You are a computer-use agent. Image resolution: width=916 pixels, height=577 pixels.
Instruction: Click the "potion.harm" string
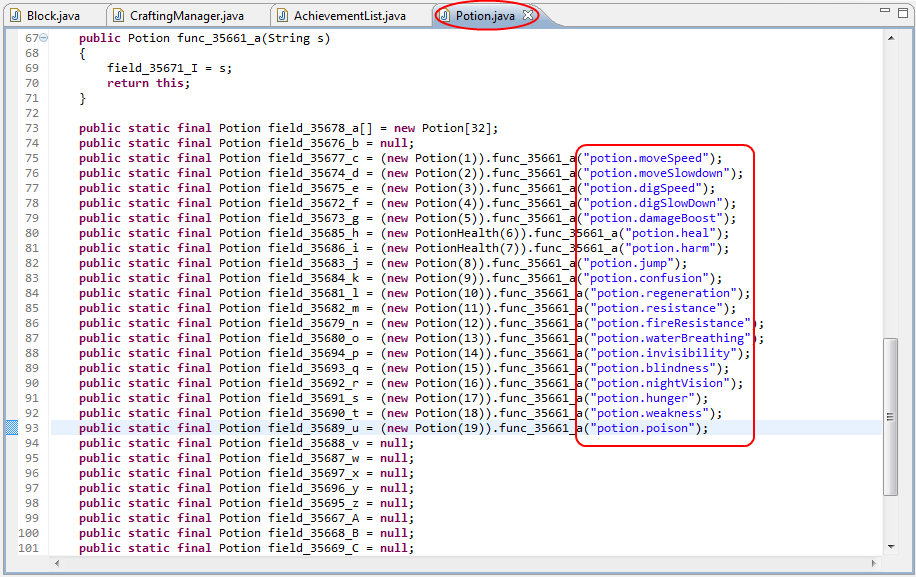pyautogui.click(x=670, y=248)
